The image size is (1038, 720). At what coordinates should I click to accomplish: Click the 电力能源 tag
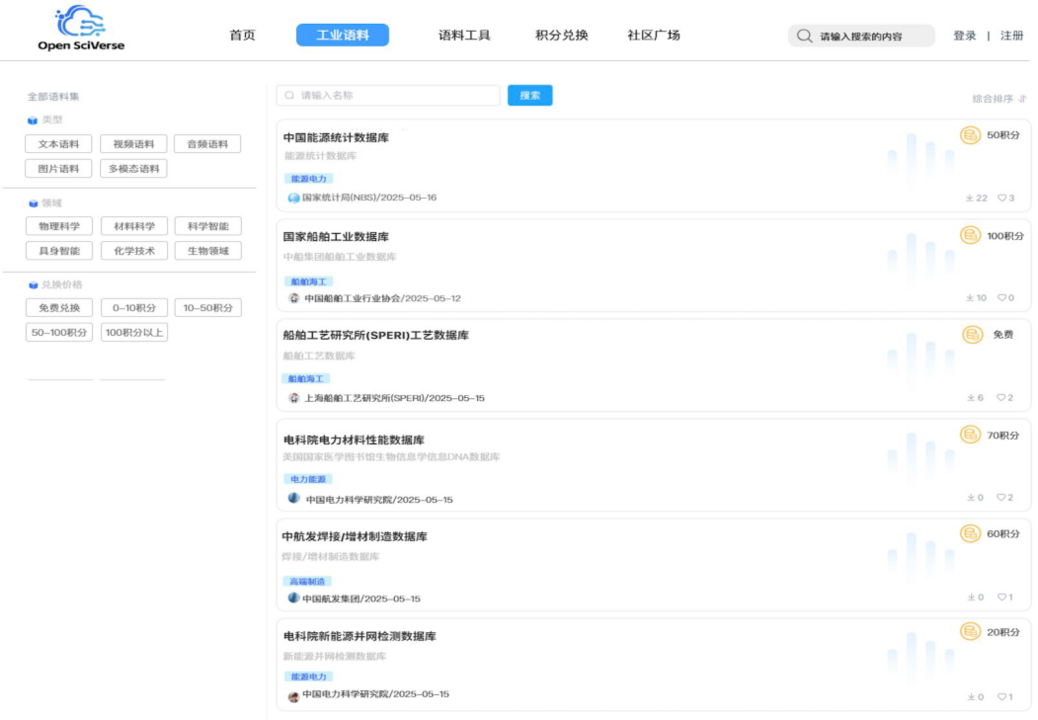click(308, 479)
